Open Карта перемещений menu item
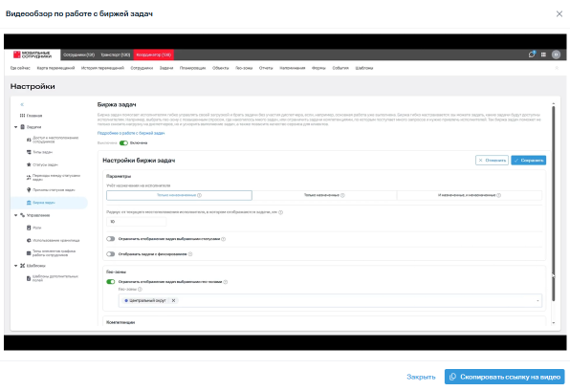 pyautogui.click(x=56, y=68)
